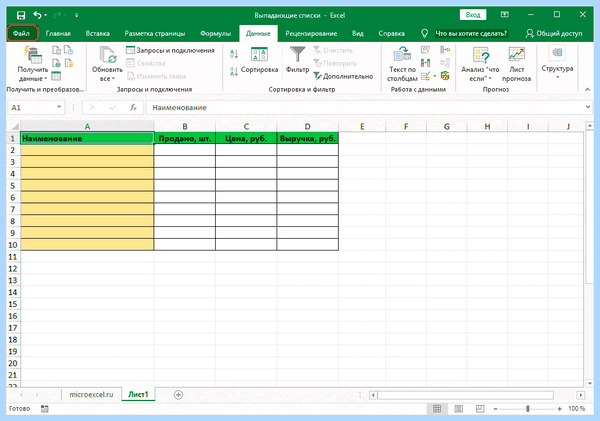Select the Выручка, руб. header cell
This screenshot has width=600, height=421.
(x=308, y=139)
